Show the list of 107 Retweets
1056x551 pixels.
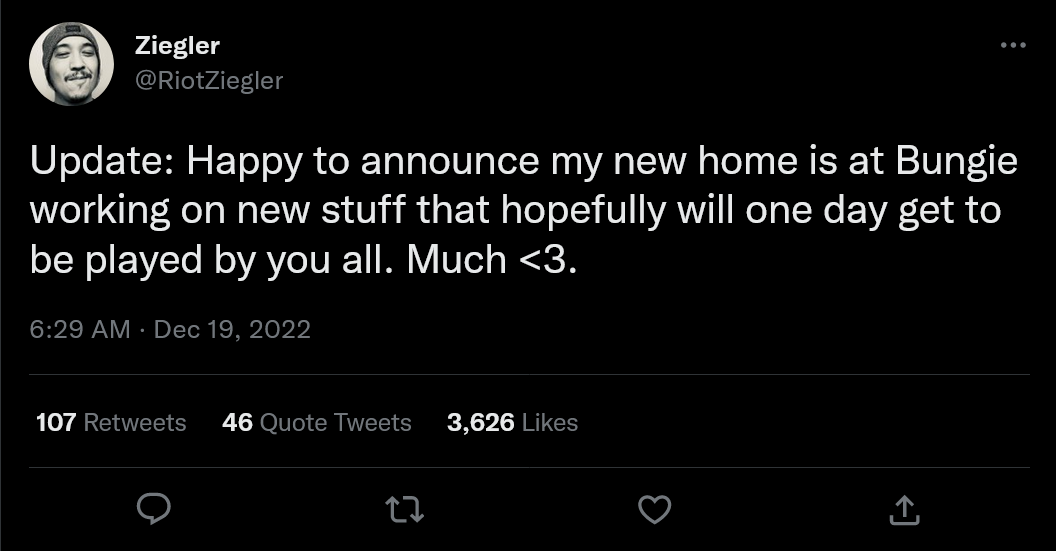111,422
